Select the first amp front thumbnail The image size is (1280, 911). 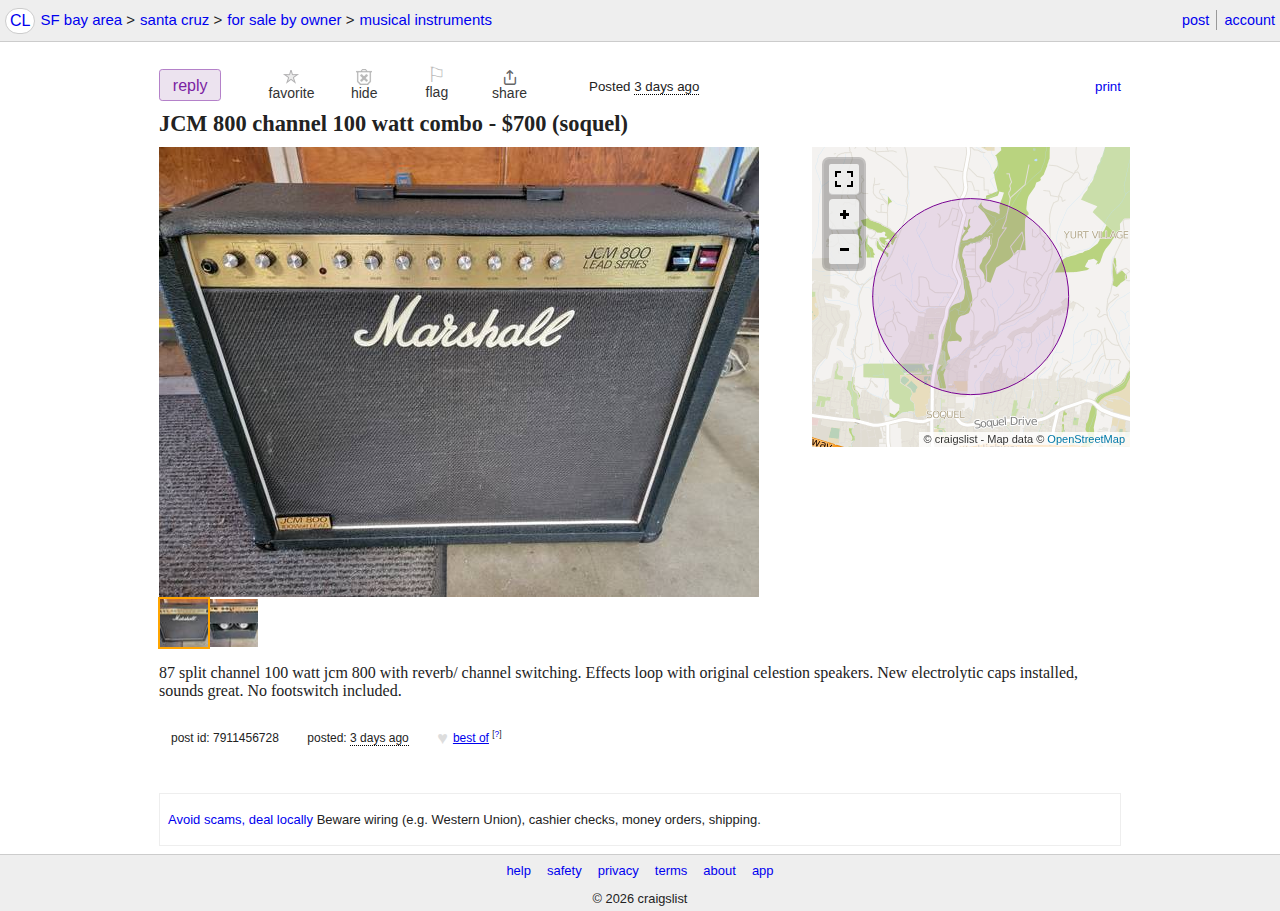pyautogui.click(x=184, y=623)
